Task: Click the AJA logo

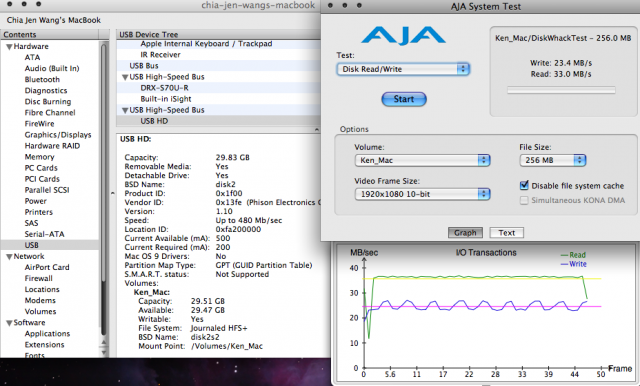Action: tap(403, 35)
